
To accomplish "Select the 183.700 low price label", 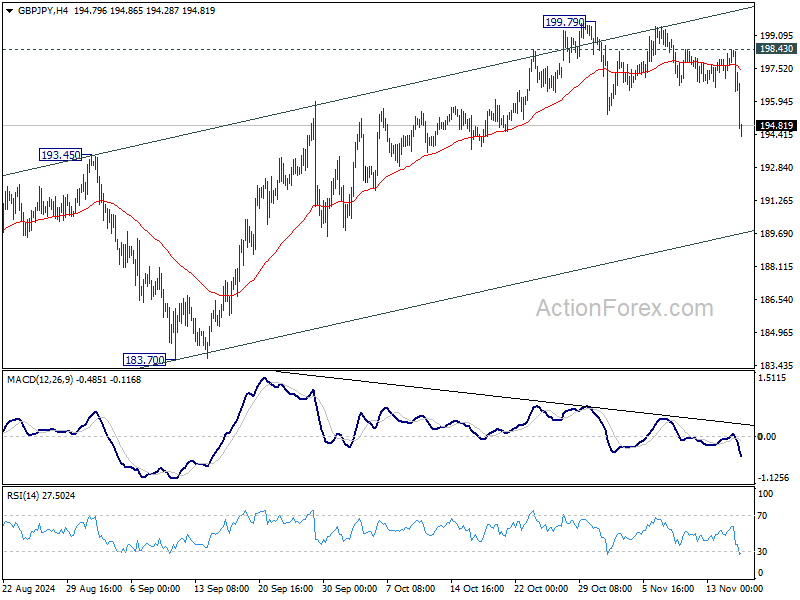I will click(x=145, y=360).
